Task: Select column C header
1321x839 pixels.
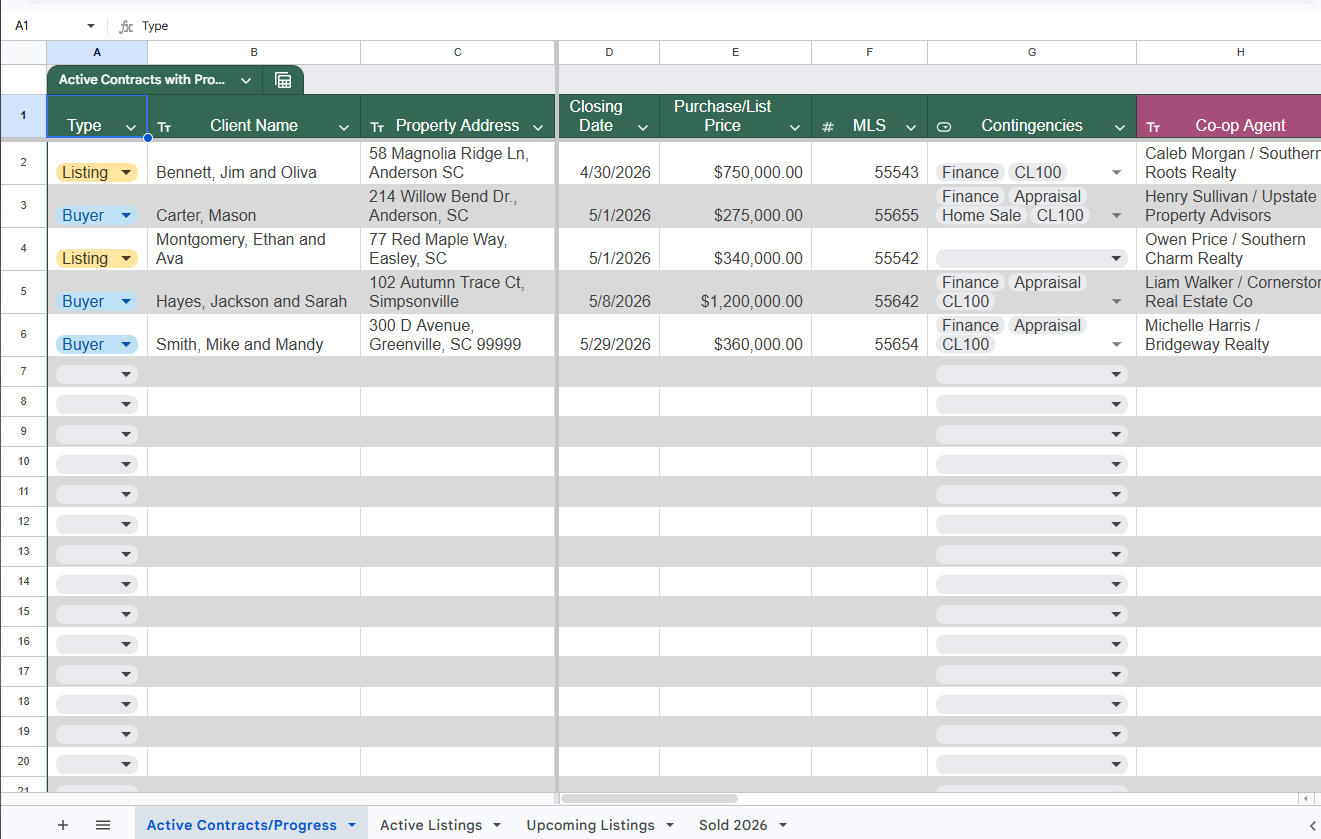Action: pos(457,52)
